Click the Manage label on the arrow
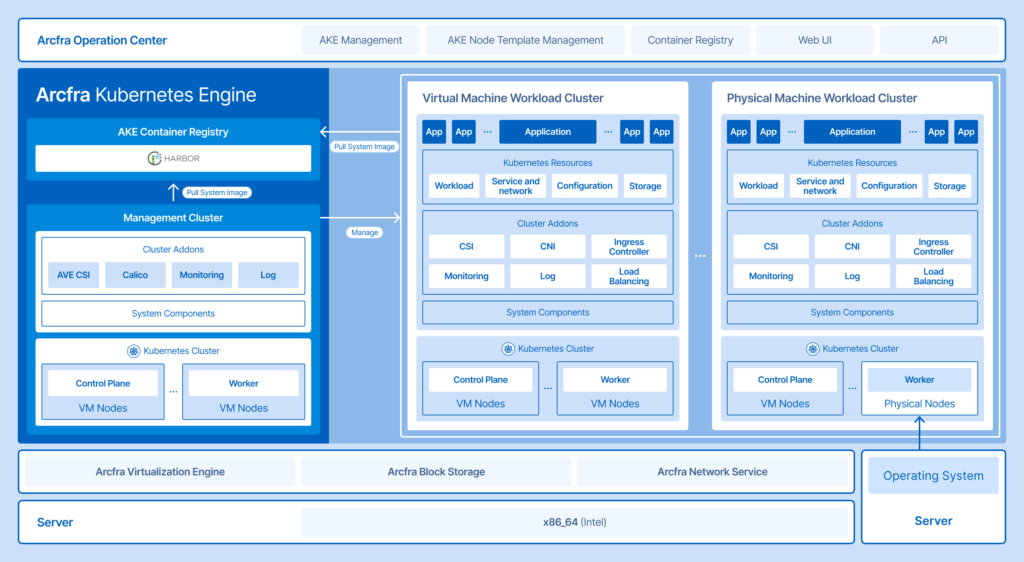1024x562 pixels. click(364, 232)
